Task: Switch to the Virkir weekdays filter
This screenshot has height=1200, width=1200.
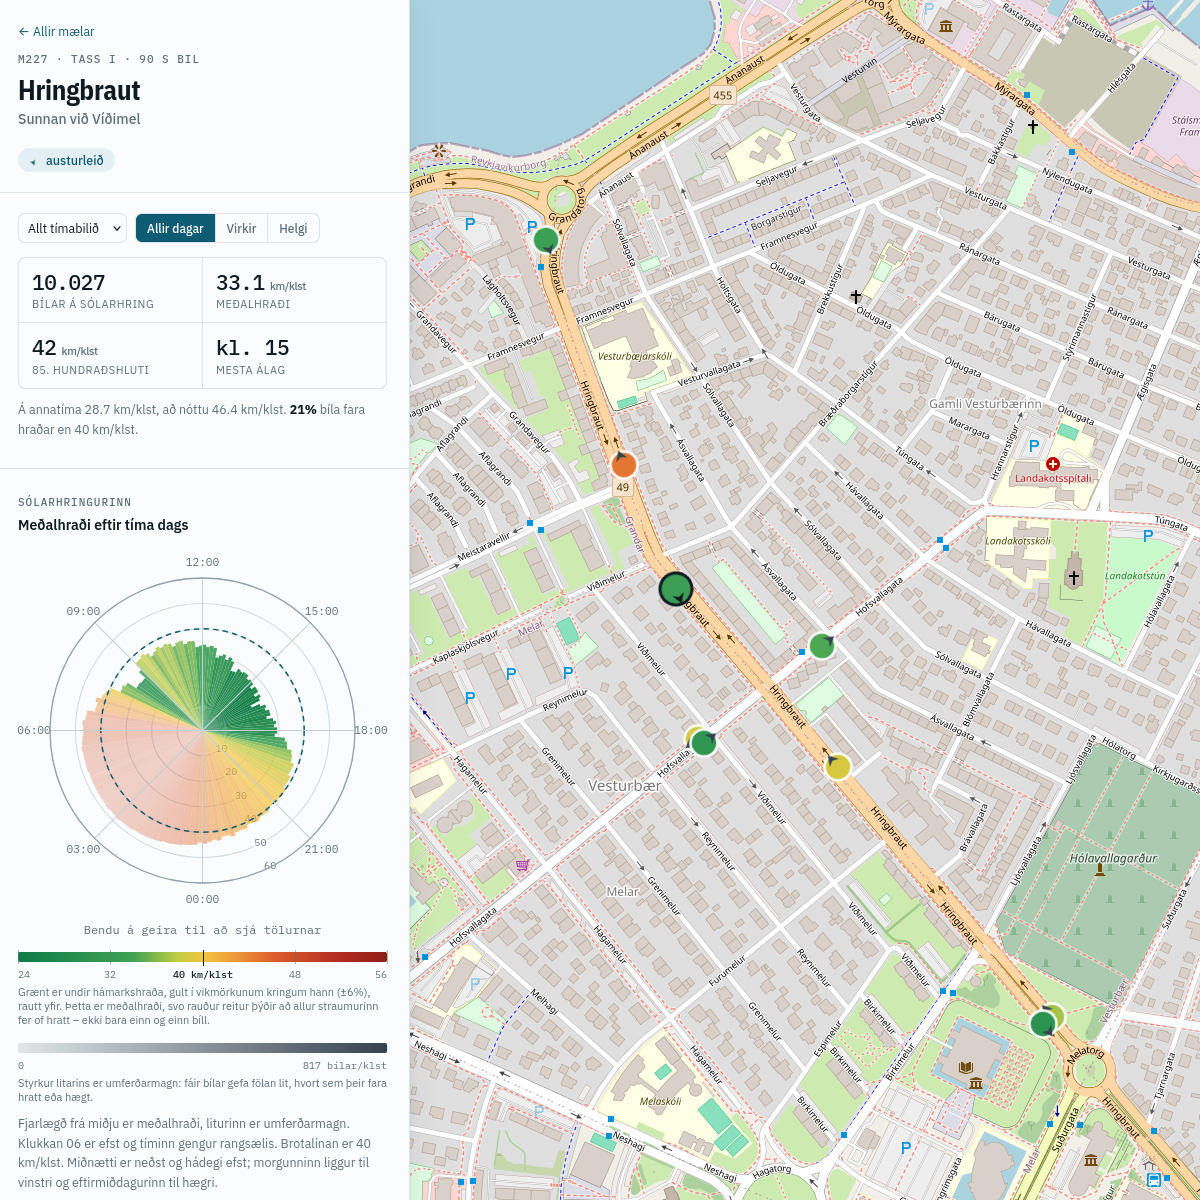Action: point(241,228)
